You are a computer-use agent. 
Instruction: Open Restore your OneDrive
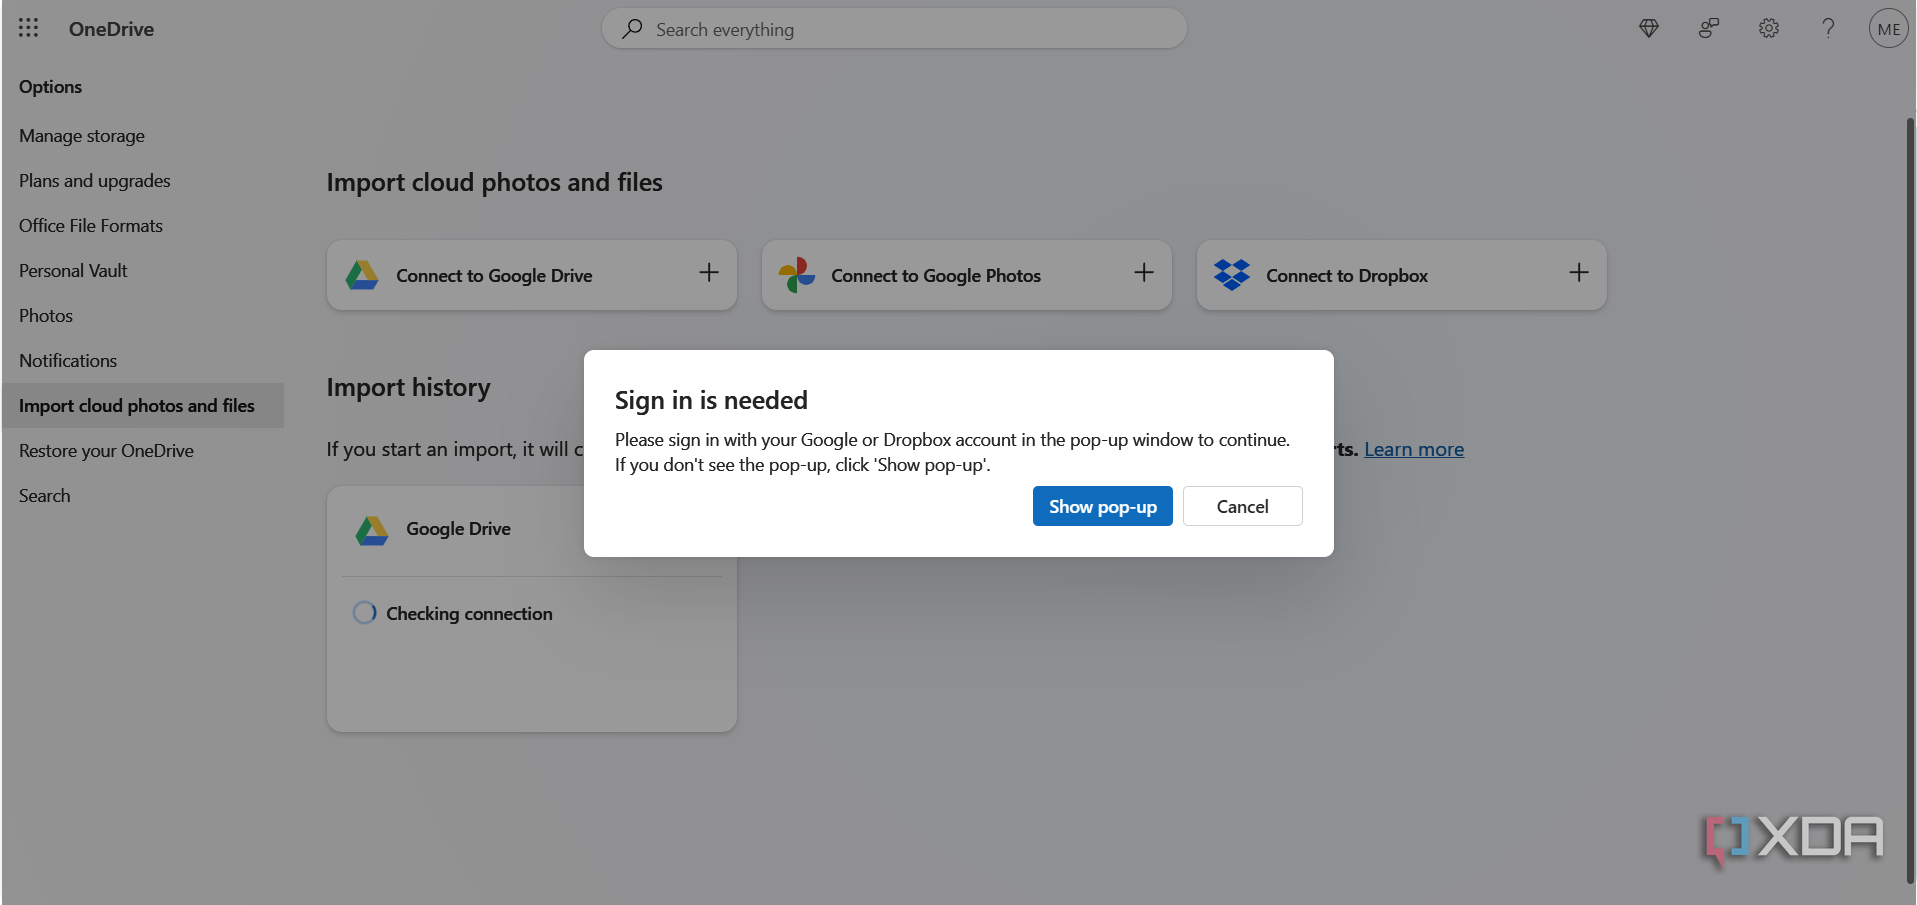click(106, 451)
